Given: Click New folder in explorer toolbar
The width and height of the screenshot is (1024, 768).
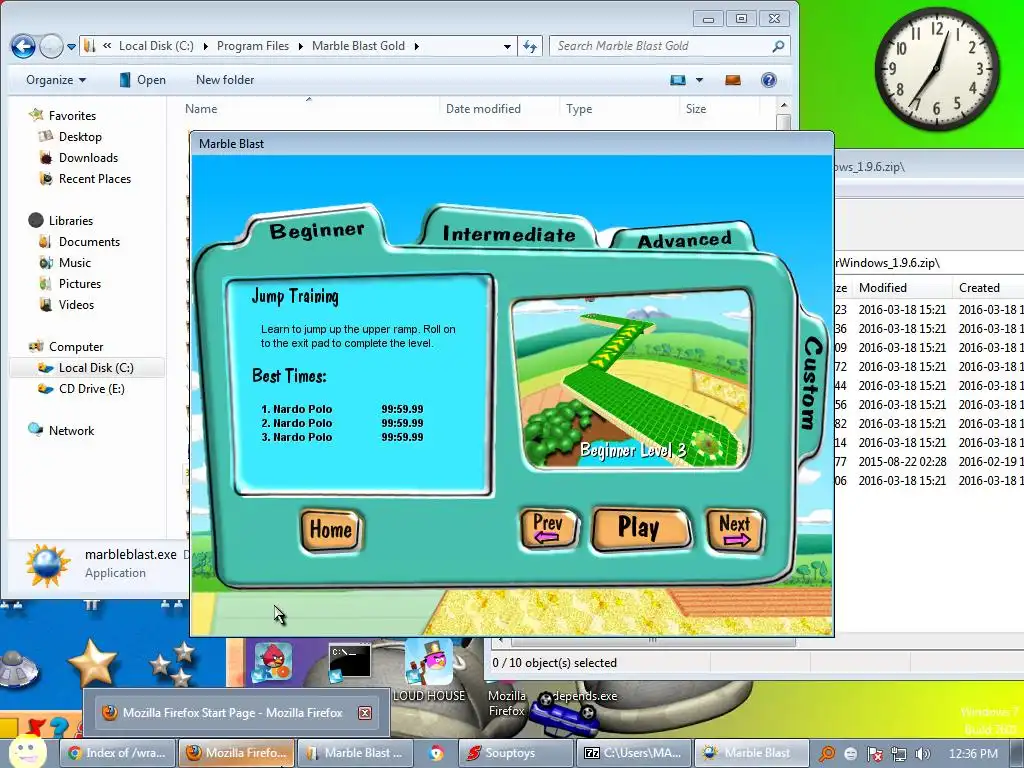Looking at the screenshot, I should click(225, 80).
